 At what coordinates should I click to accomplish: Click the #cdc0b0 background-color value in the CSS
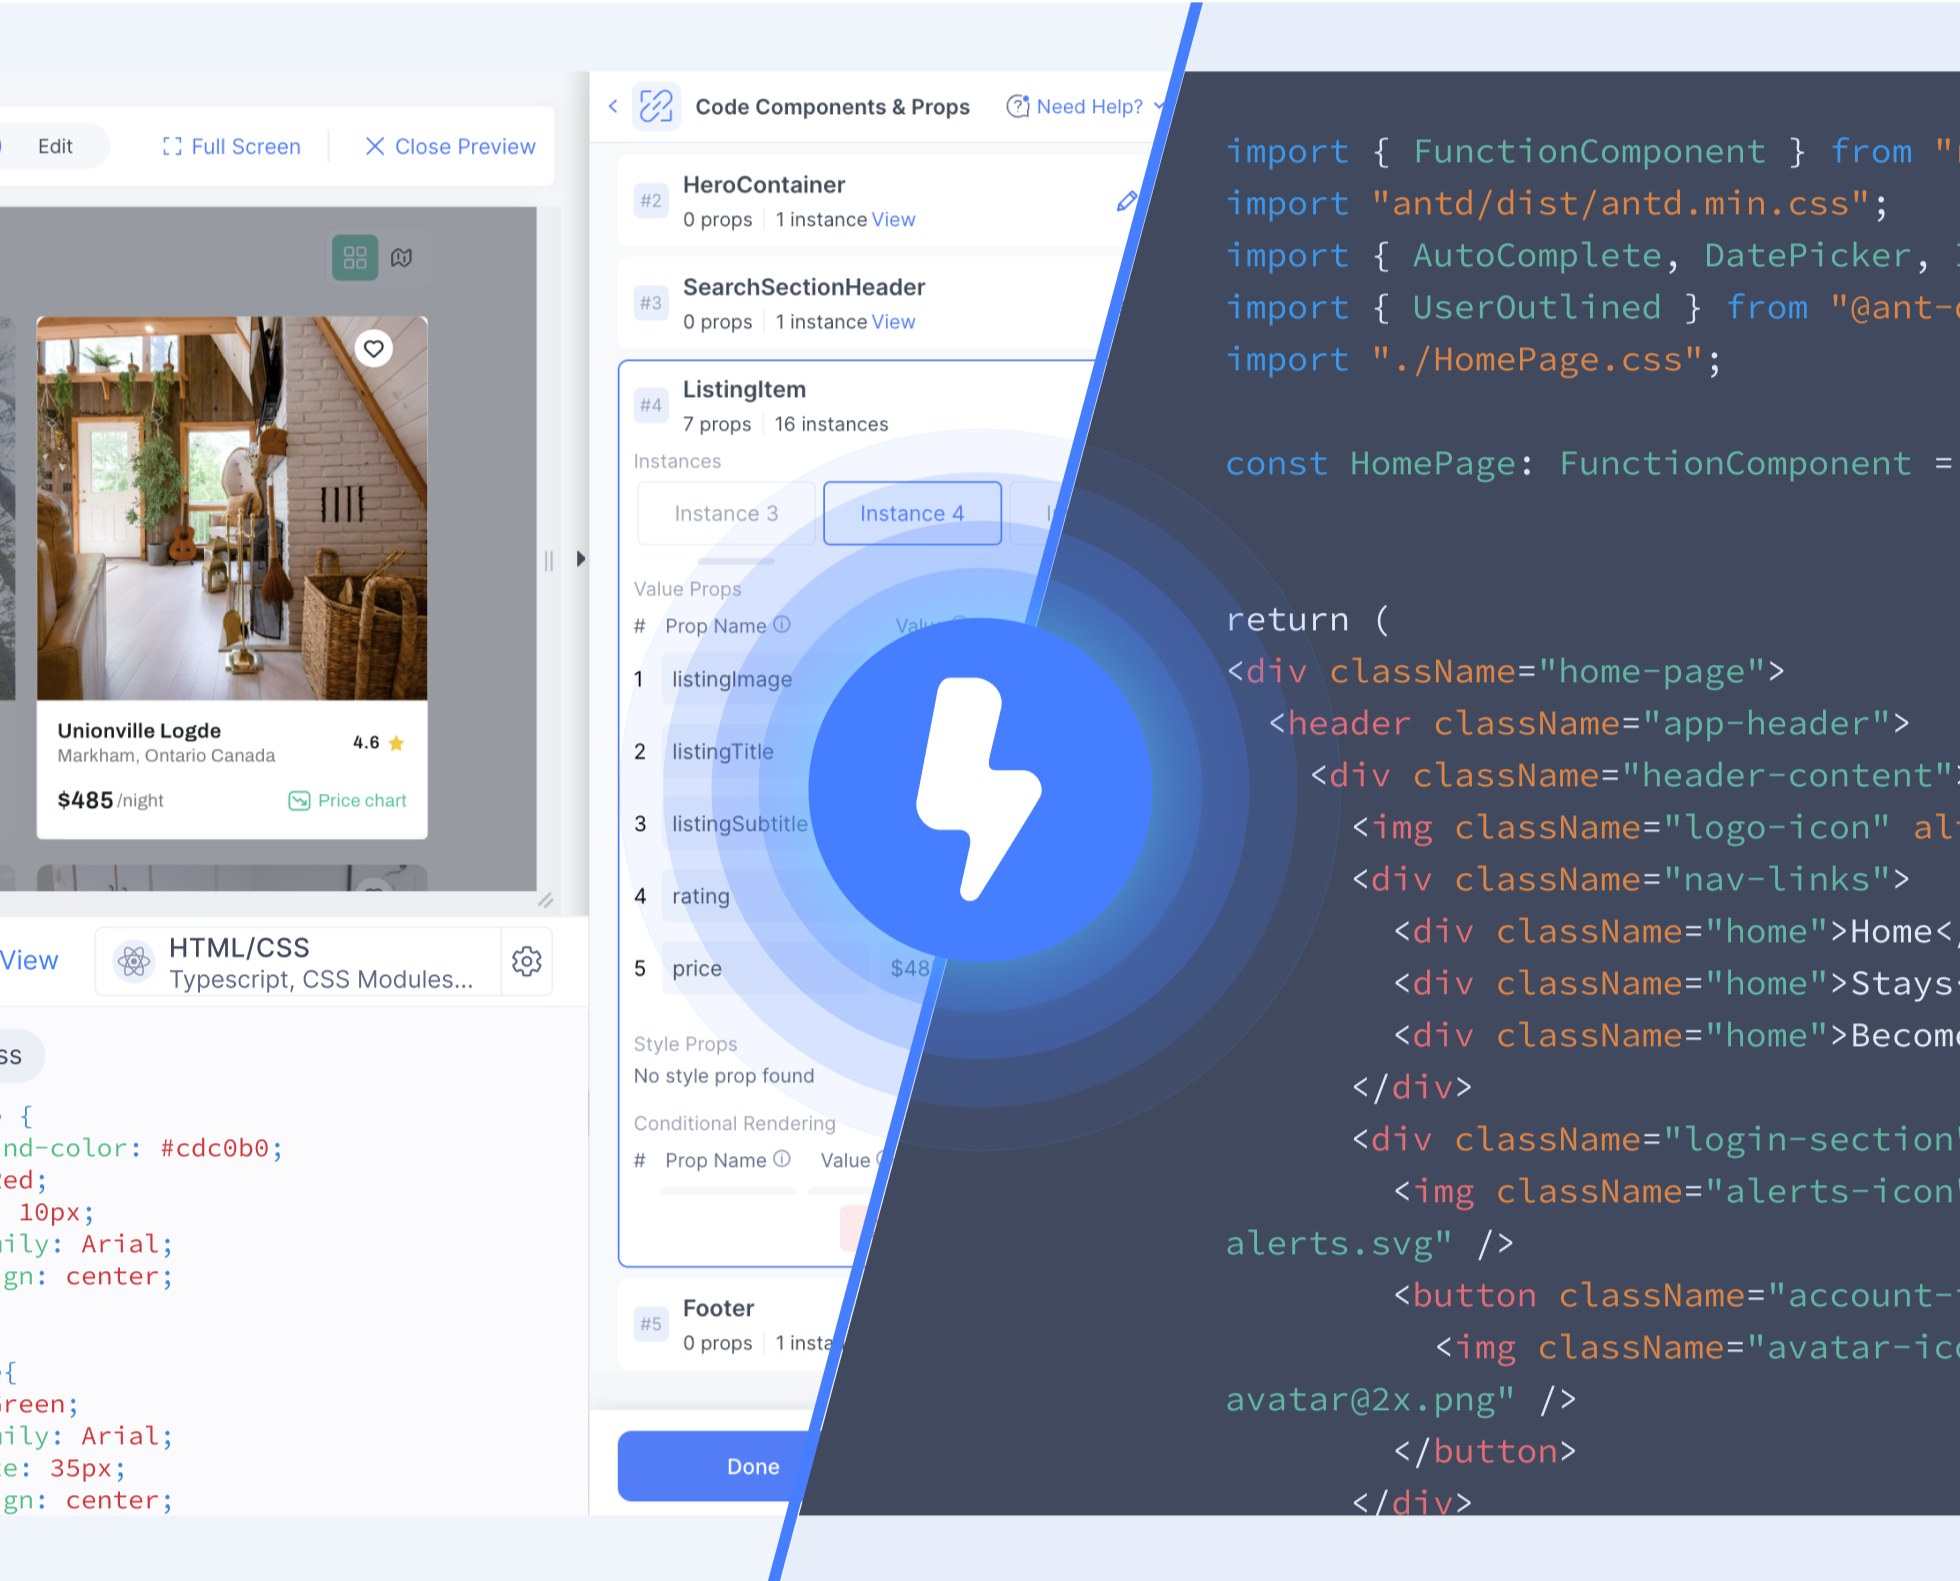[x=219, y=1148]
